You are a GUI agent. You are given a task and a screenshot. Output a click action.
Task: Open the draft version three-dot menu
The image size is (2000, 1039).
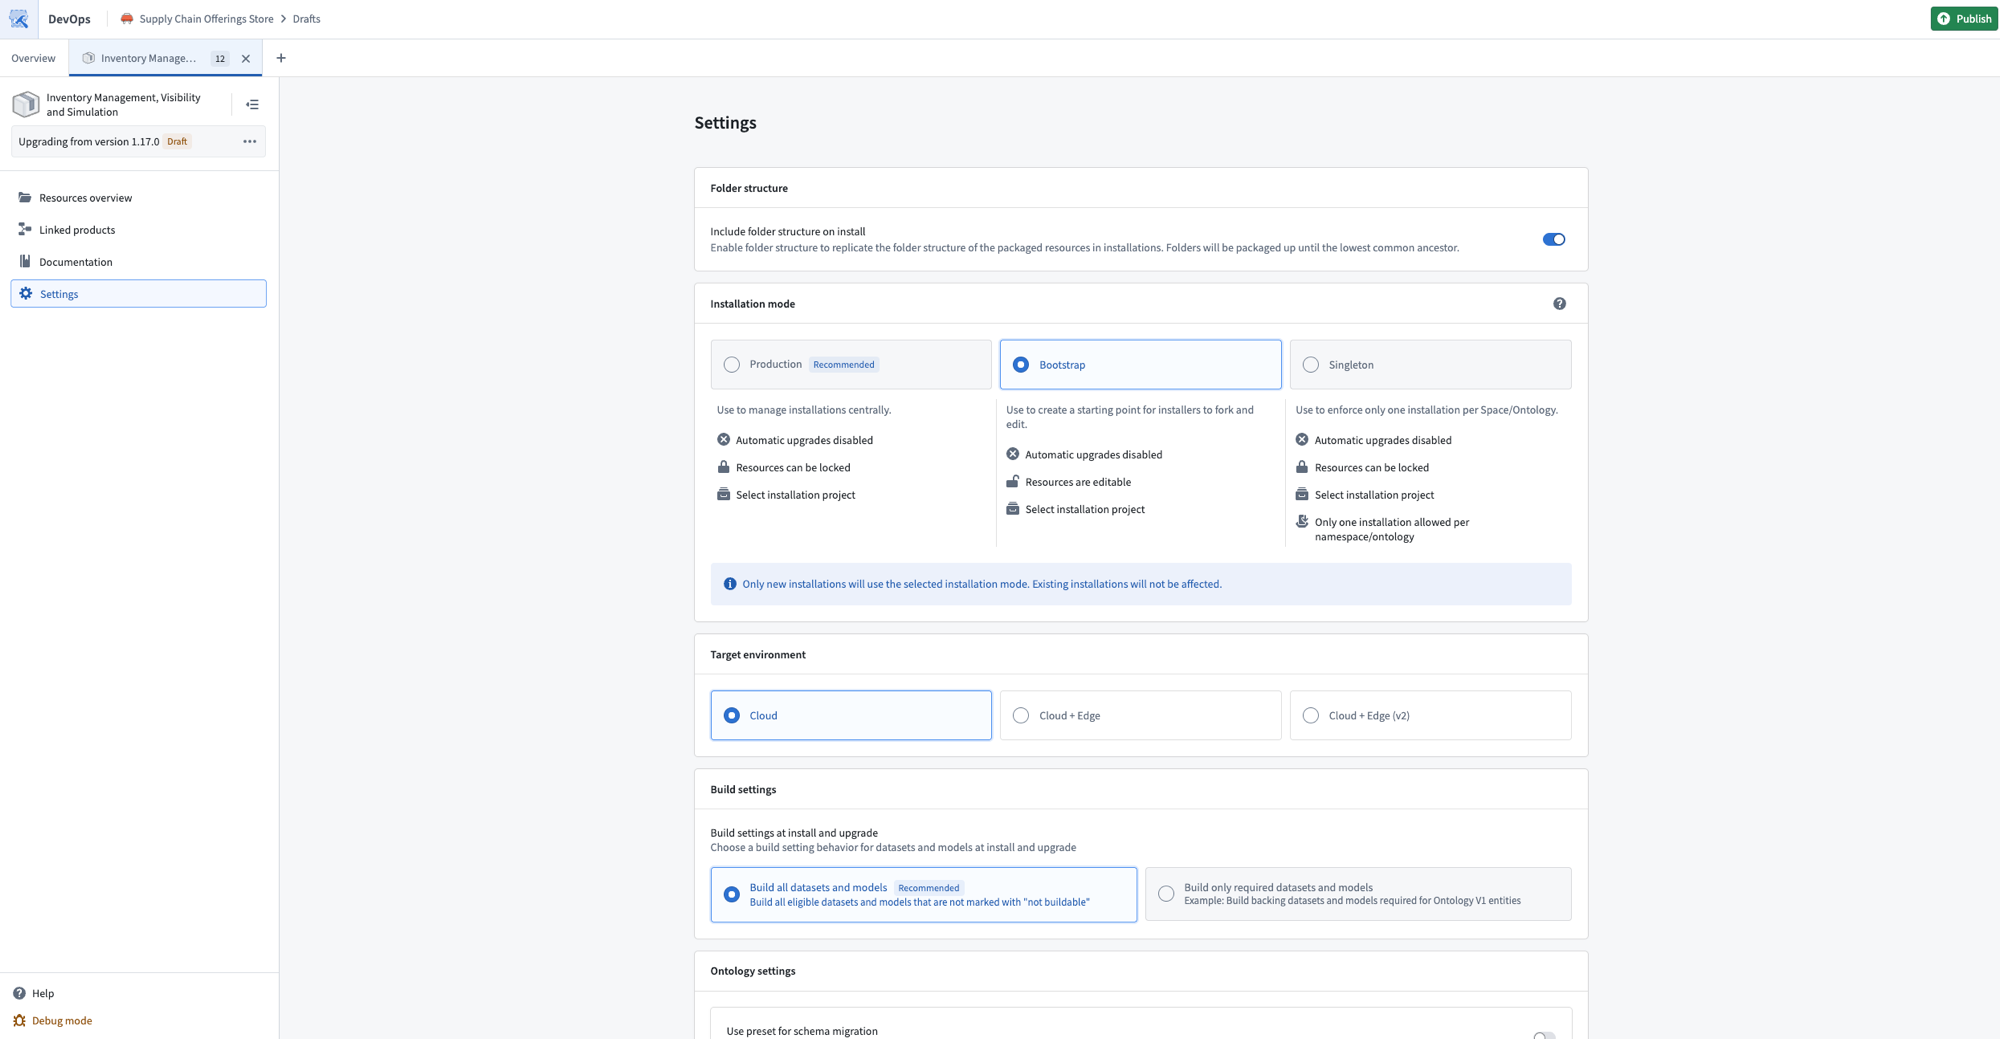250,142
